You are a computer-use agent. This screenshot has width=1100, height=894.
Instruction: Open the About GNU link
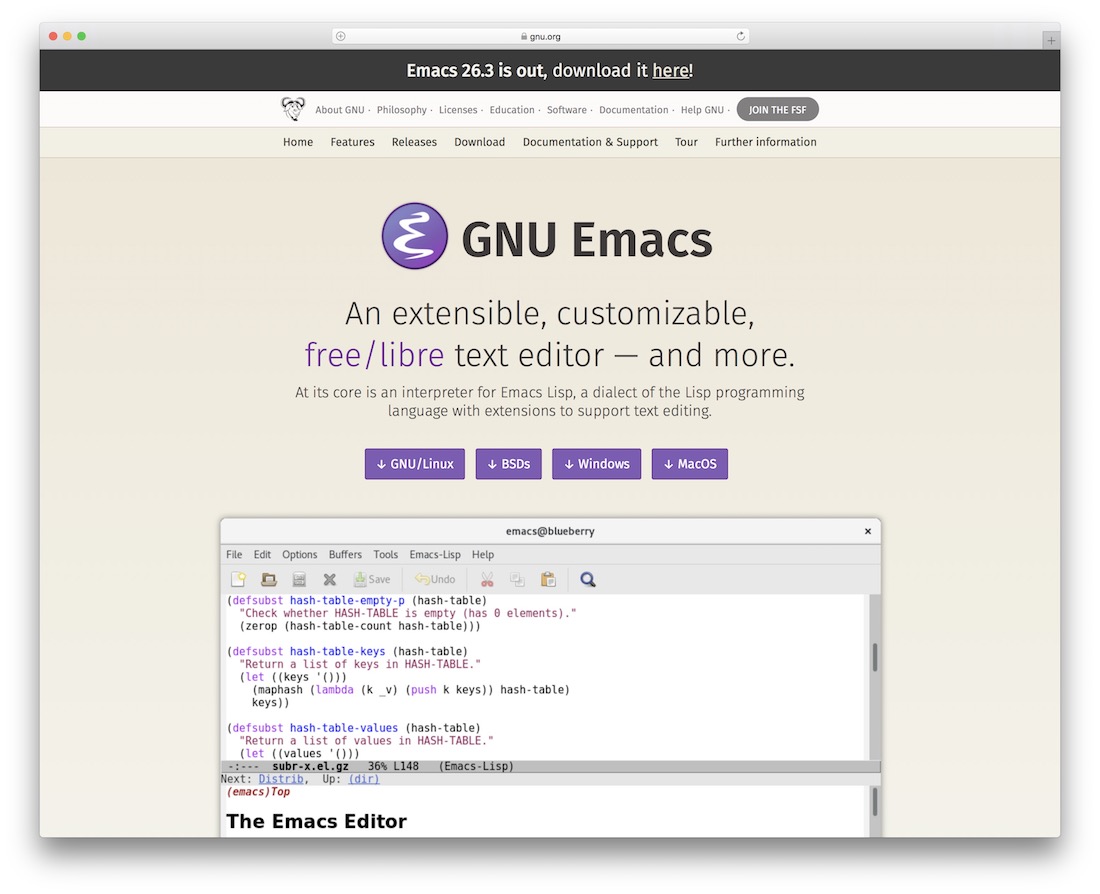click(x=340, y=109)
